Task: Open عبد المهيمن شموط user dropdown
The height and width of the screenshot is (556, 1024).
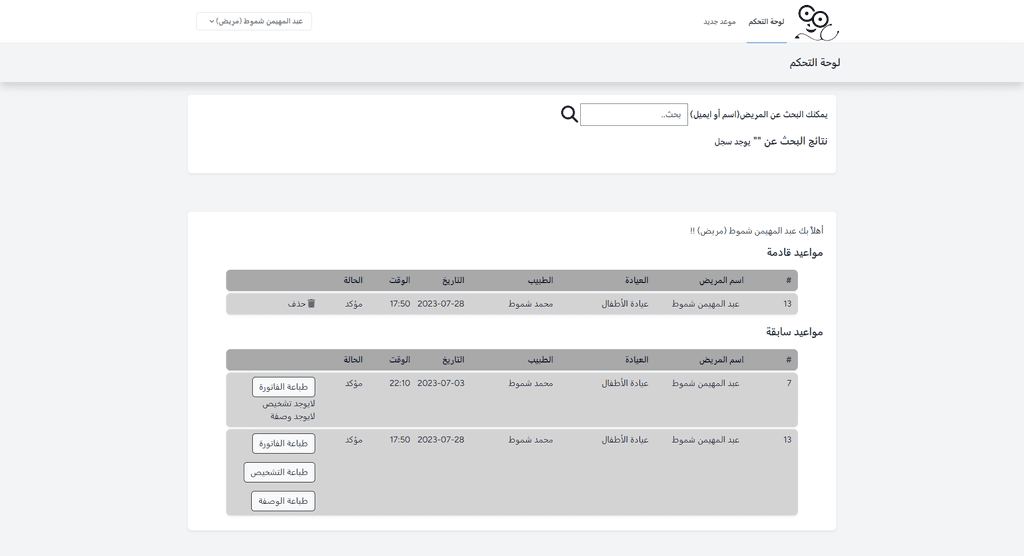Action: click(254, 21)
